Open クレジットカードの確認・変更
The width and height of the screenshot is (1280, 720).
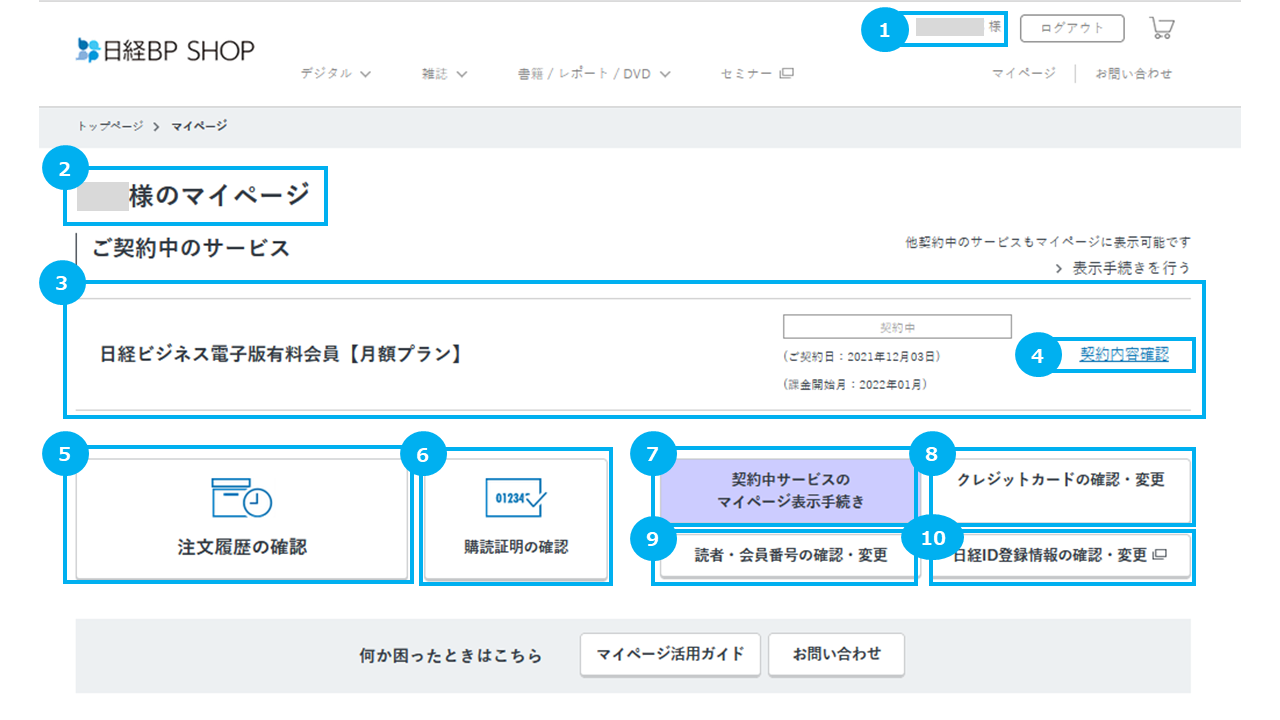(1061, 490)
